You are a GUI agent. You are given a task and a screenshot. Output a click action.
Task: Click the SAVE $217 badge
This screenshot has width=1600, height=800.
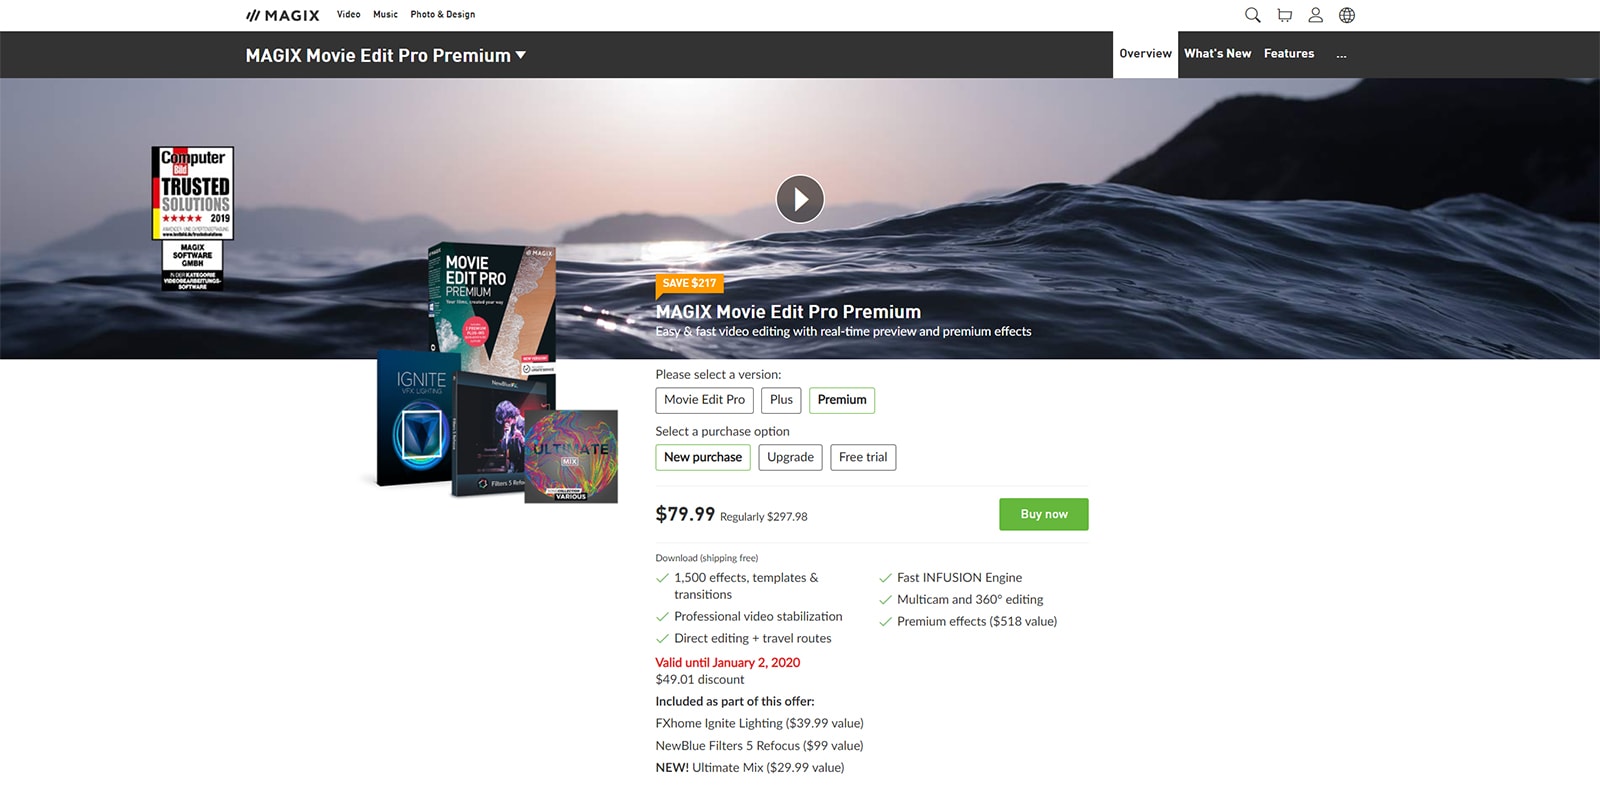click(x=689, y=283)
